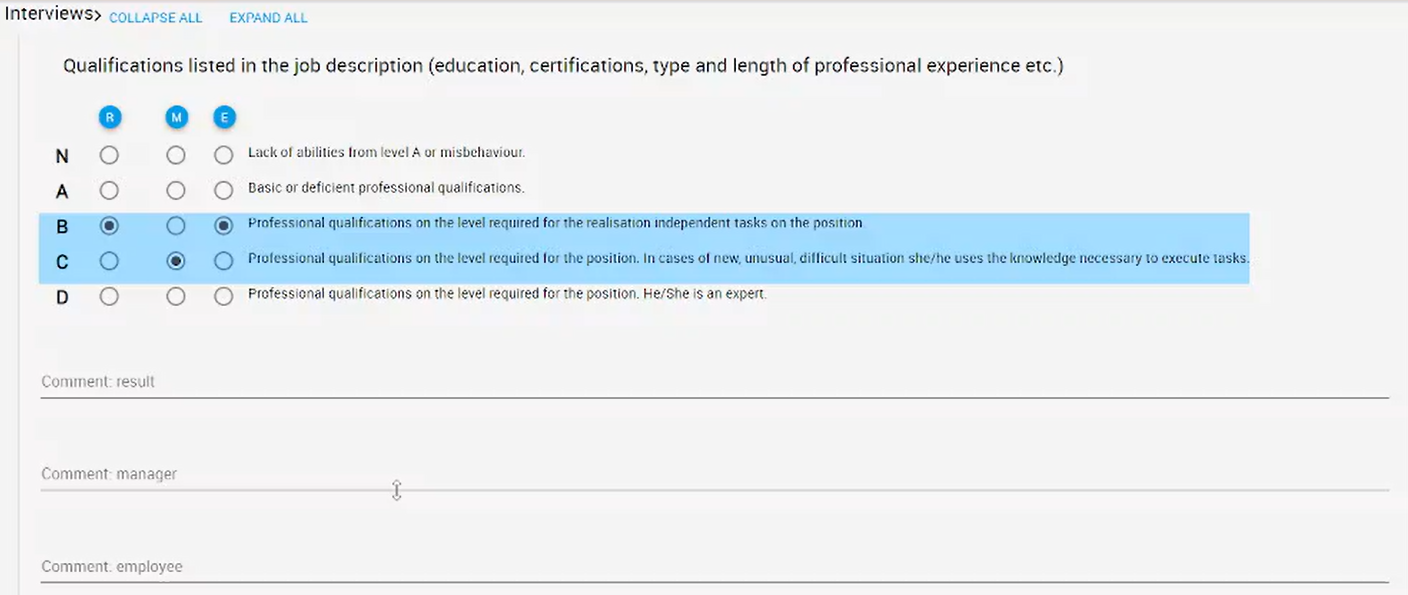1408x595 pixels.
Task: Select level B in the E column
Action: [223, 225]
